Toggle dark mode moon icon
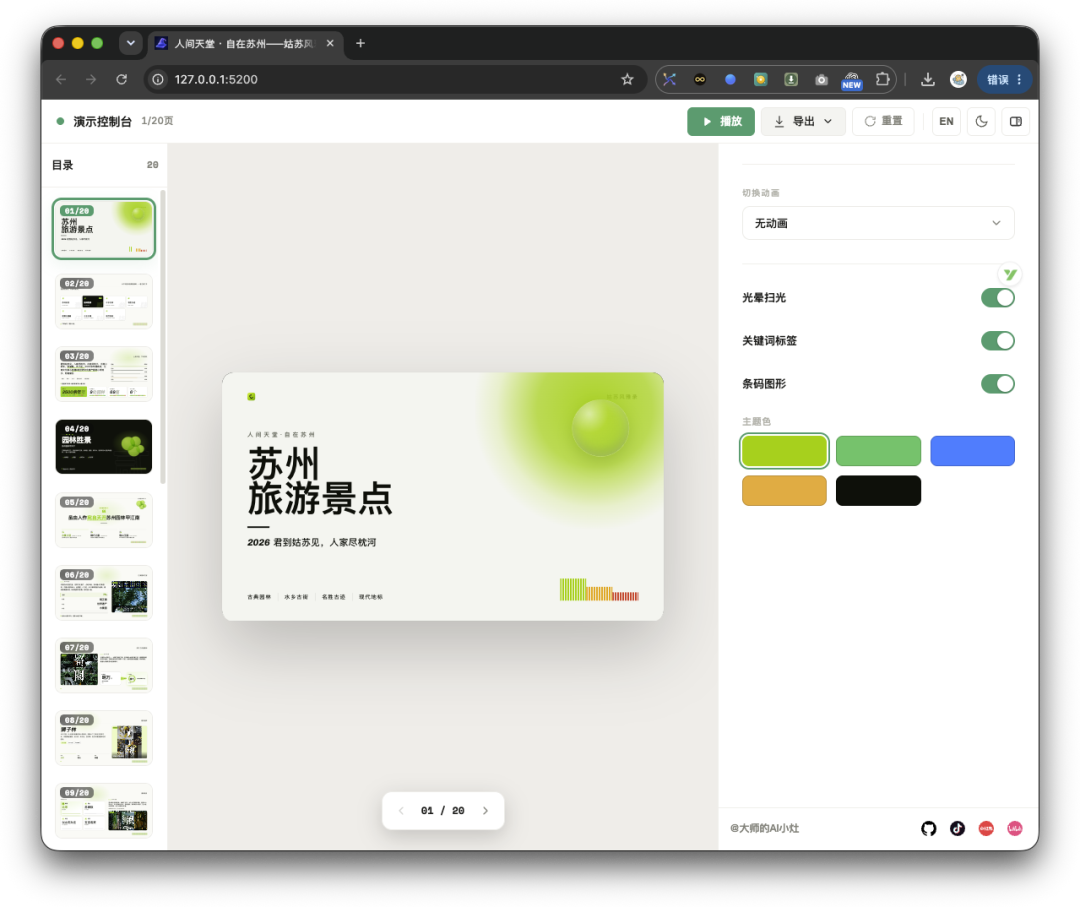Screen dimensions: 1080x907 (982, 121)
